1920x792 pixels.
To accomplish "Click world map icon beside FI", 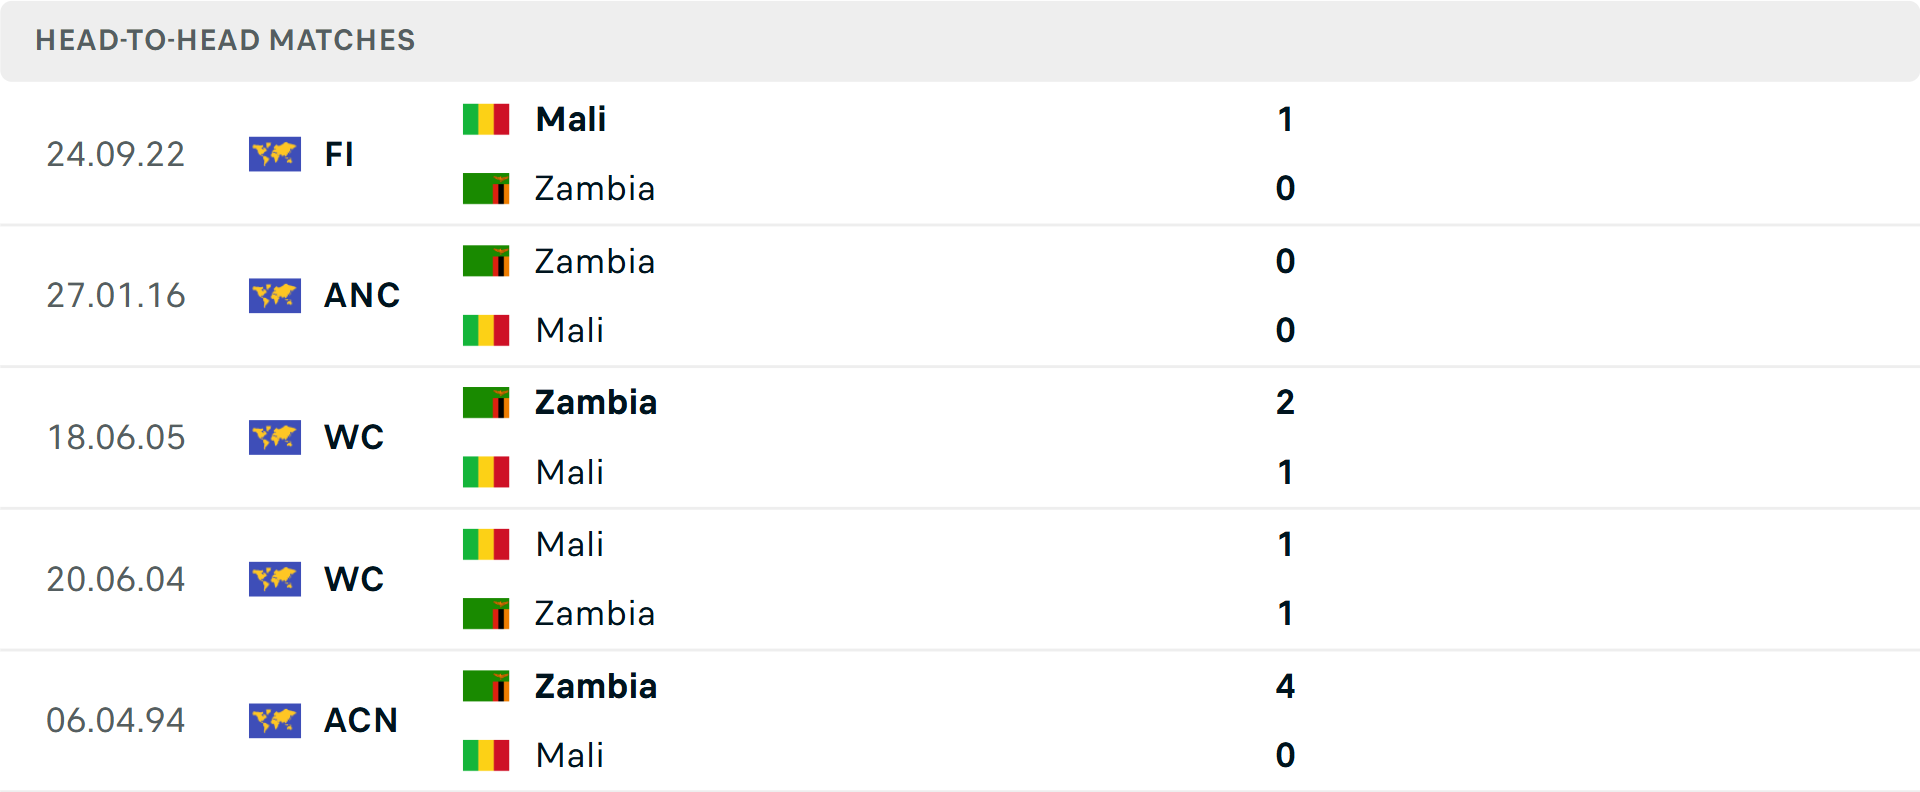I will click(x=275, y=154).
